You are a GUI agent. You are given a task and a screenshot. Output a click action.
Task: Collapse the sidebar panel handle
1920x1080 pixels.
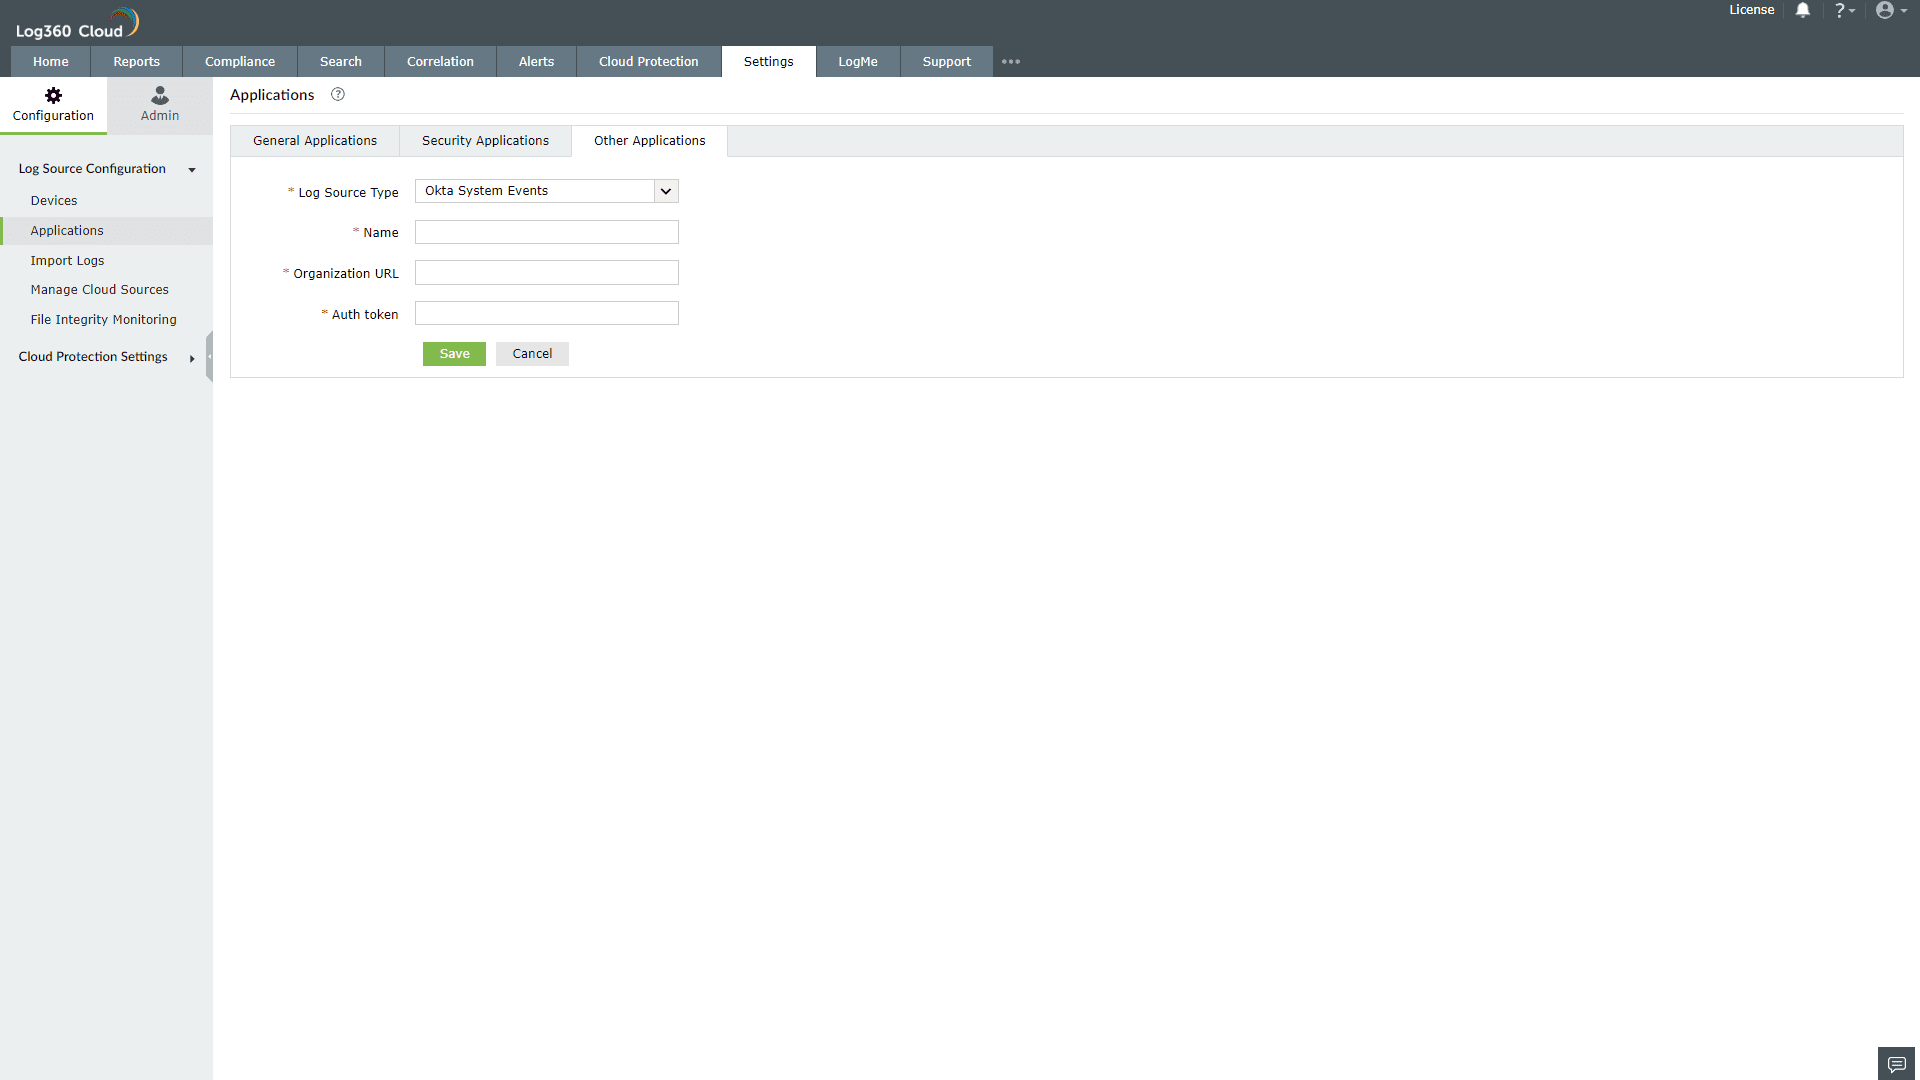click(x=209, y=357)
